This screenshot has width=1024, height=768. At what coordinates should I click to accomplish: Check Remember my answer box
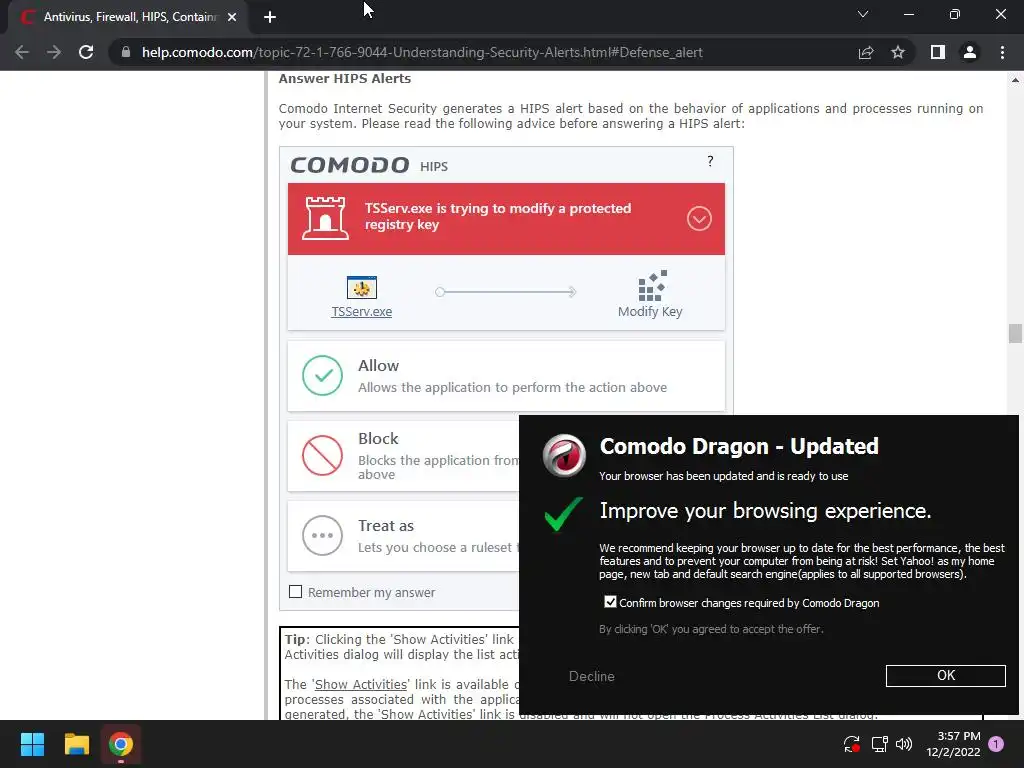point(295,592)
